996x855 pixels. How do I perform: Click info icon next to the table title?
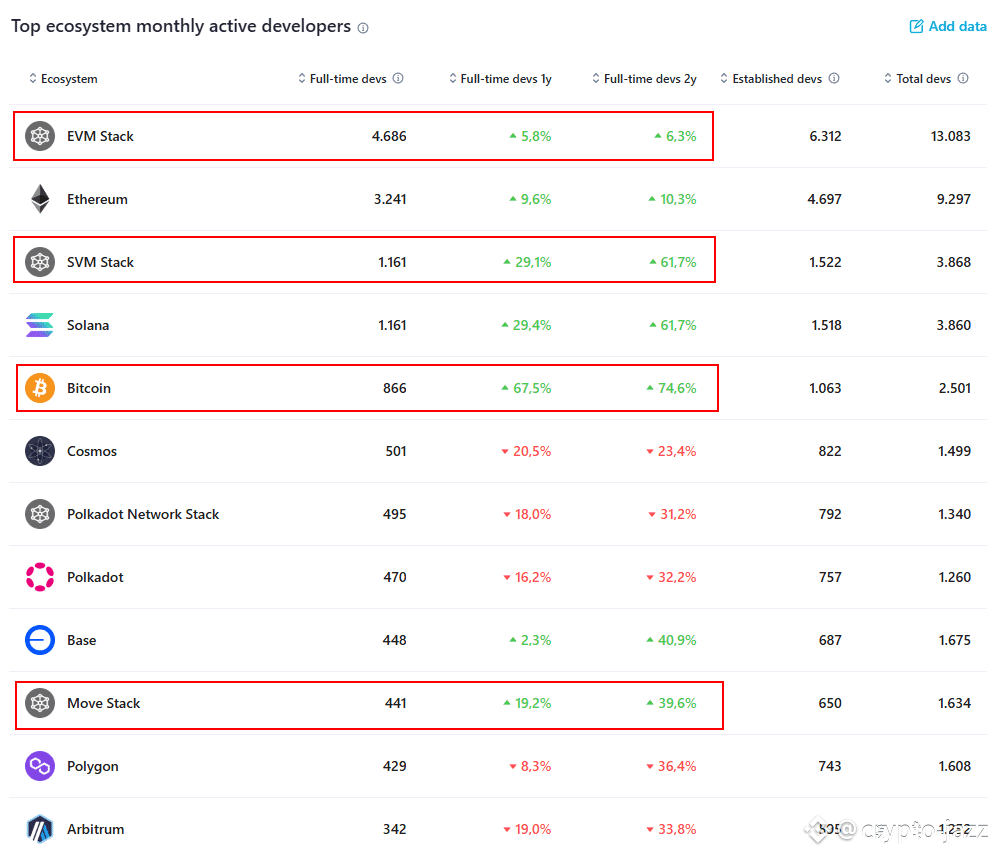coord(363,28)
